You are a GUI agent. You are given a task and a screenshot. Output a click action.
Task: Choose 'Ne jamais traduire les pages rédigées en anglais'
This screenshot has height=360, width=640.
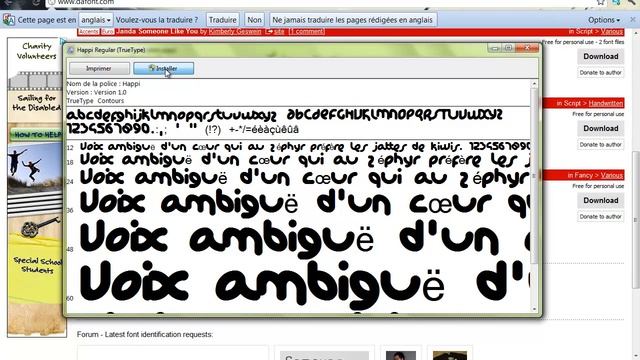point(352,20)
